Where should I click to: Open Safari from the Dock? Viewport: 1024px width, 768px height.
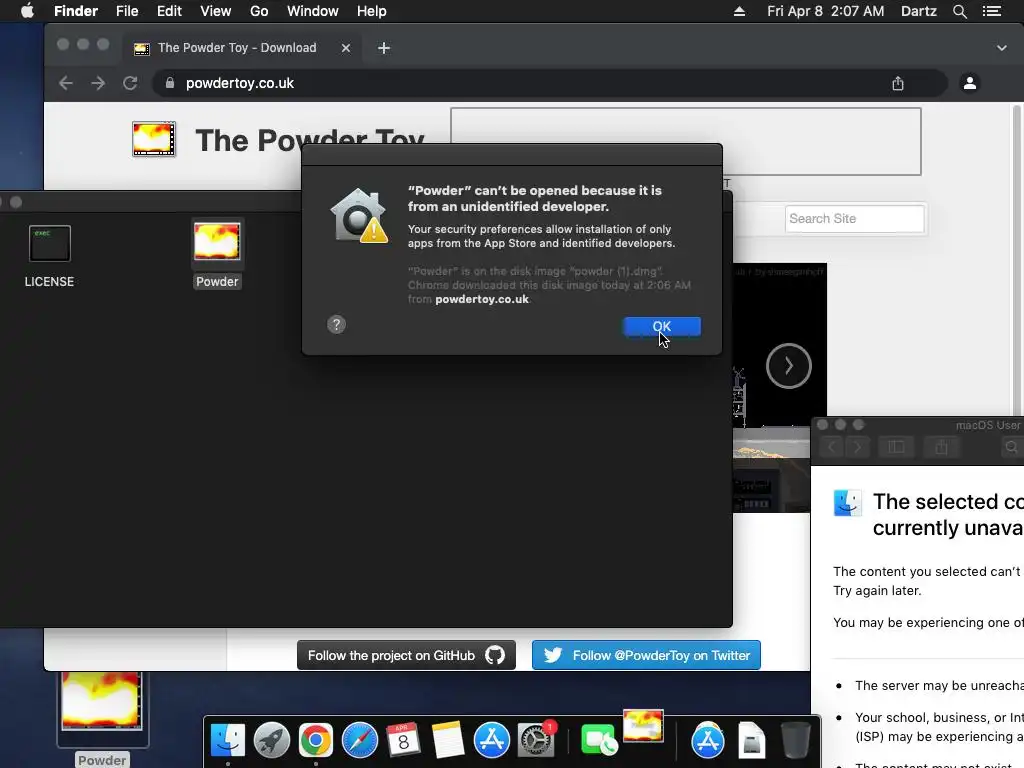(x=360, y=741)
